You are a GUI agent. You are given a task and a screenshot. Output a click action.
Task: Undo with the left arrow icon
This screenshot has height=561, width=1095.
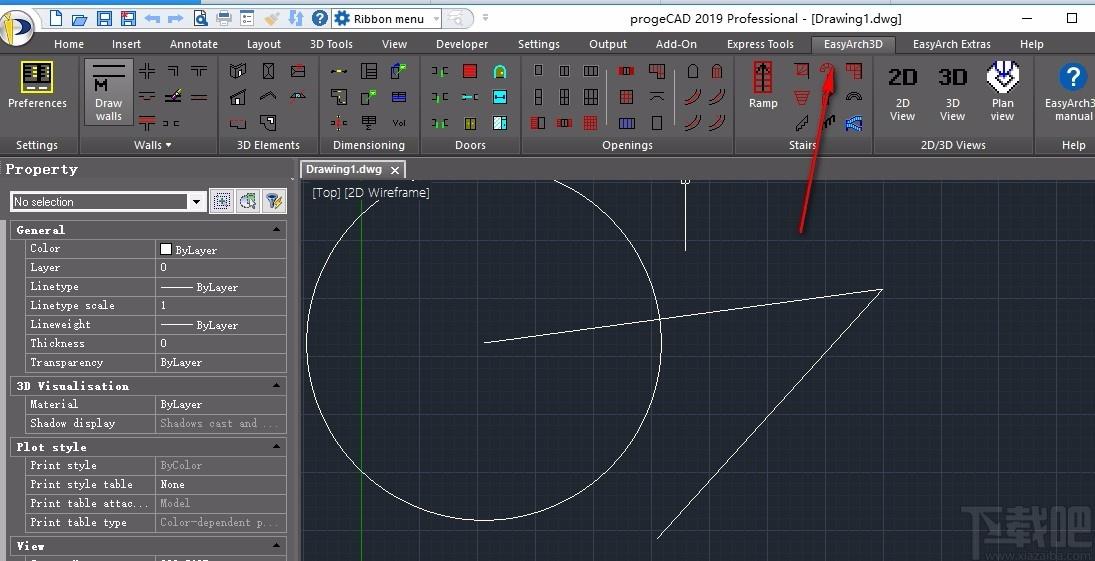point(152,18)
